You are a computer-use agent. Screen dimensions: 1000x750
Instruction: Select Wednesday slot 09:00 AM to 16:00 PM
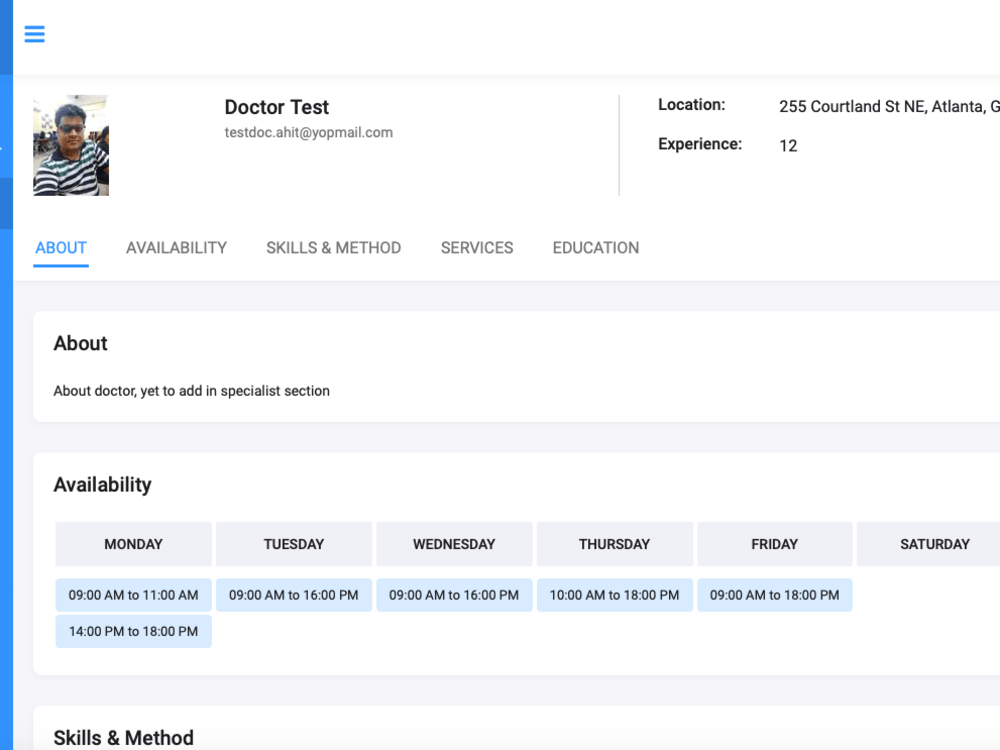pyautogui.click(x=454, y=595)
